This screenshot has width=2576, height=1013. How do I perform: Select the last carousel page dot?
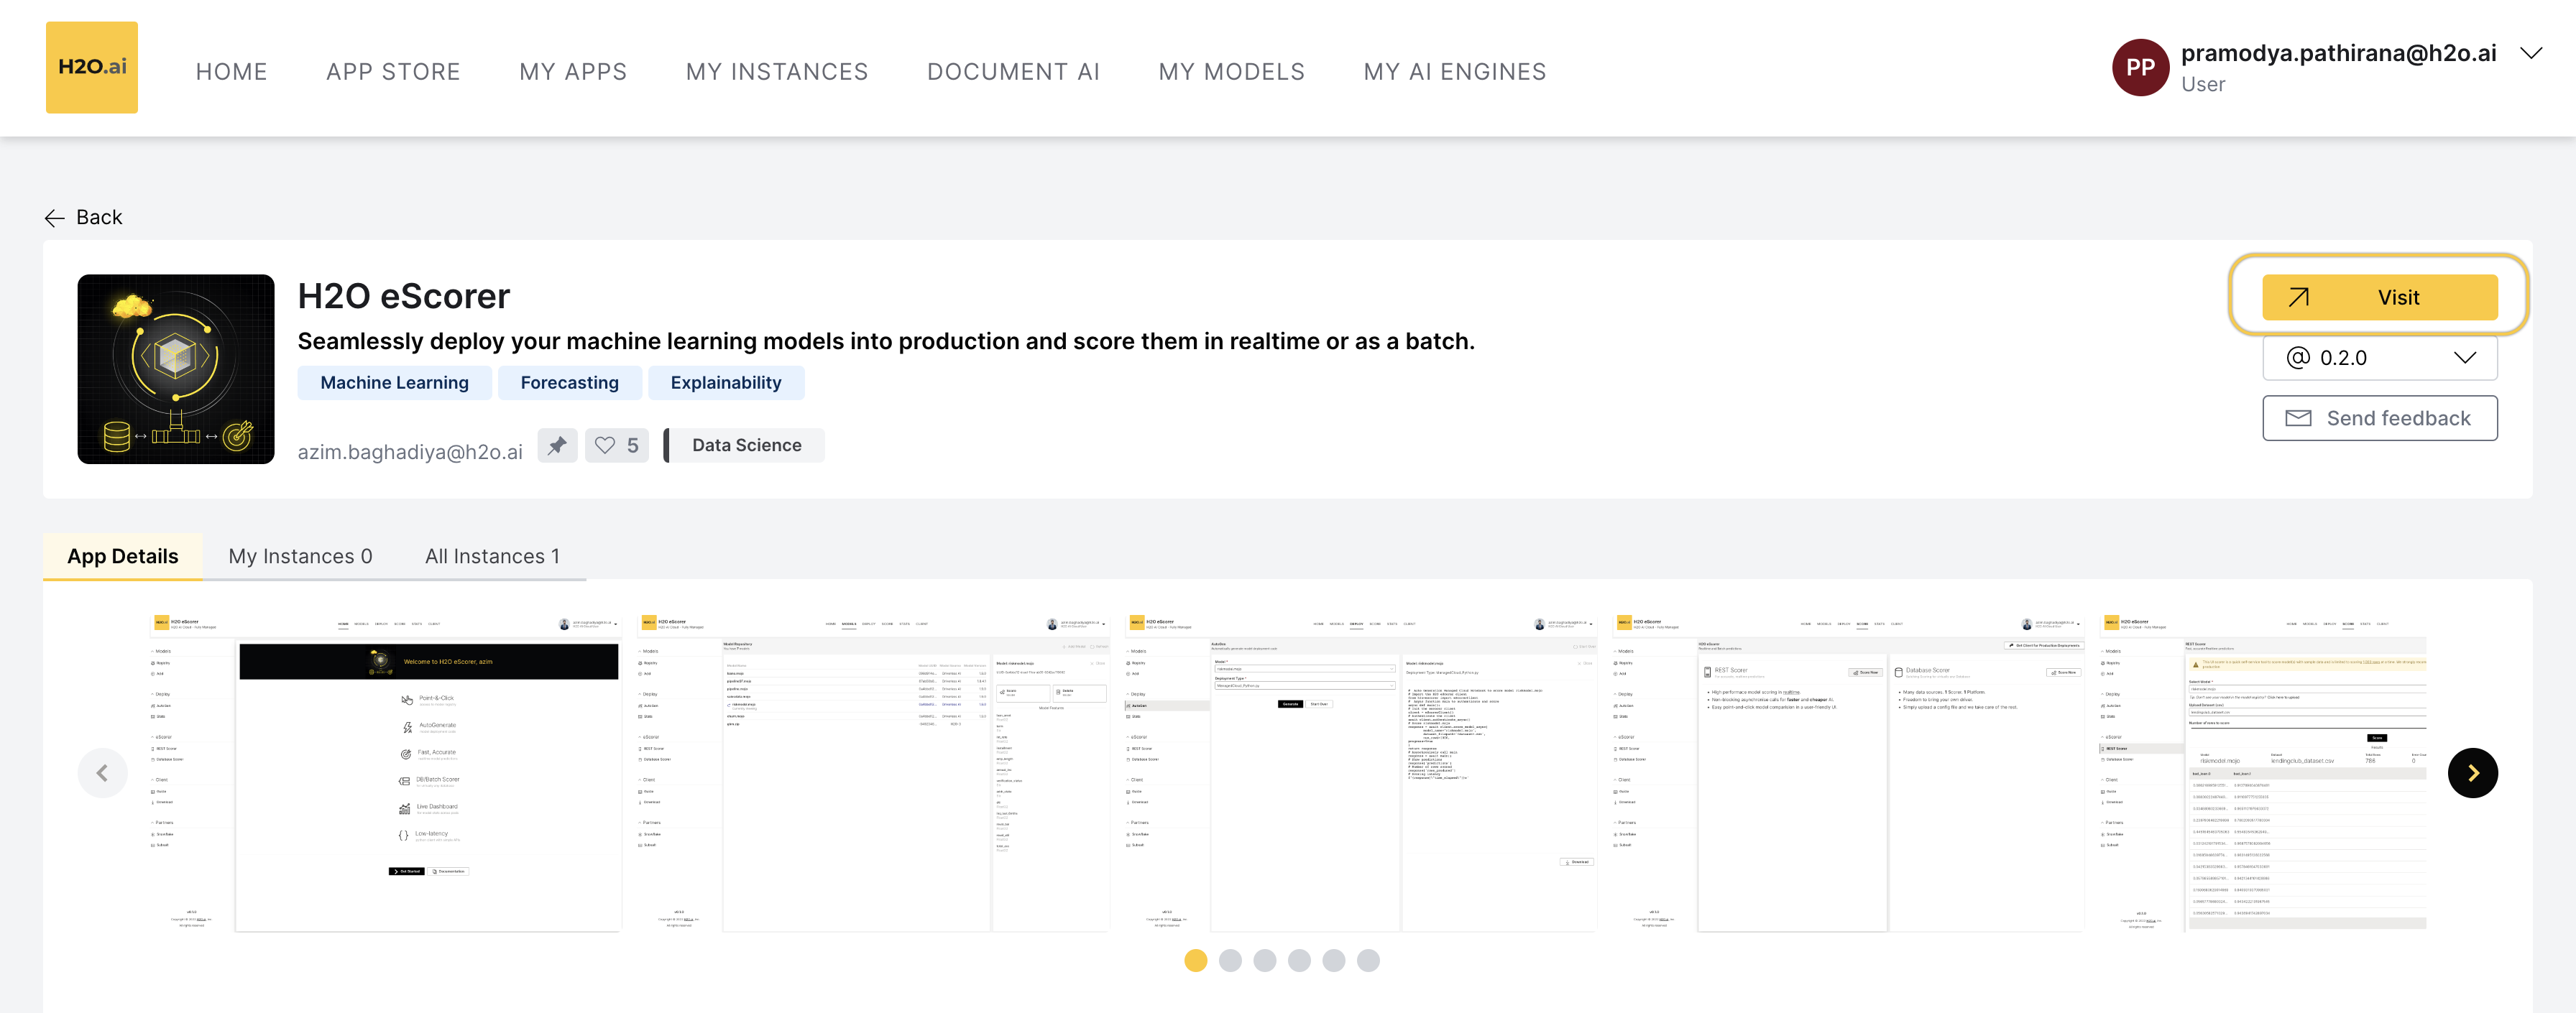1368,960
